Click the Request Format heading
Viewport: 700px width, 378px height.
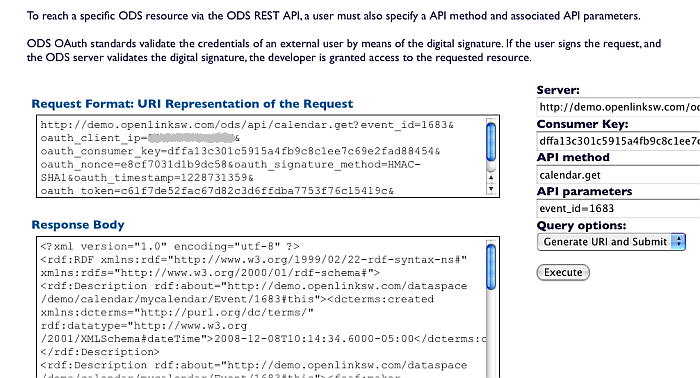pos(192,104)
